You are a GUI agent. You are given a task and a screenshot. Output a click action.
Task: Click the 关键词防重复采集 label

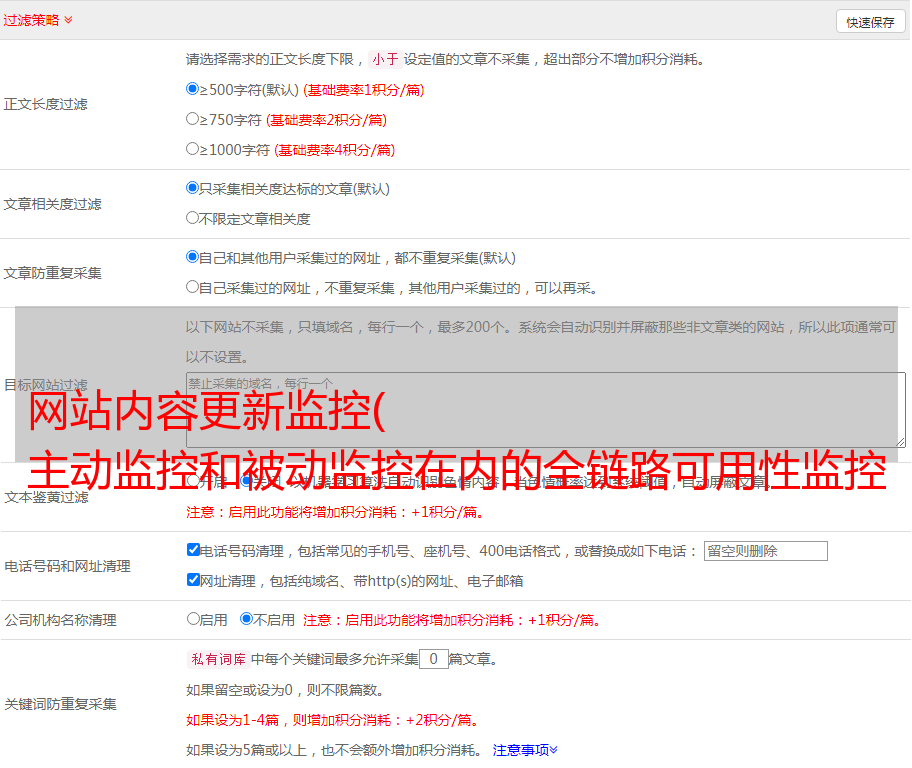tap(60, 704)
